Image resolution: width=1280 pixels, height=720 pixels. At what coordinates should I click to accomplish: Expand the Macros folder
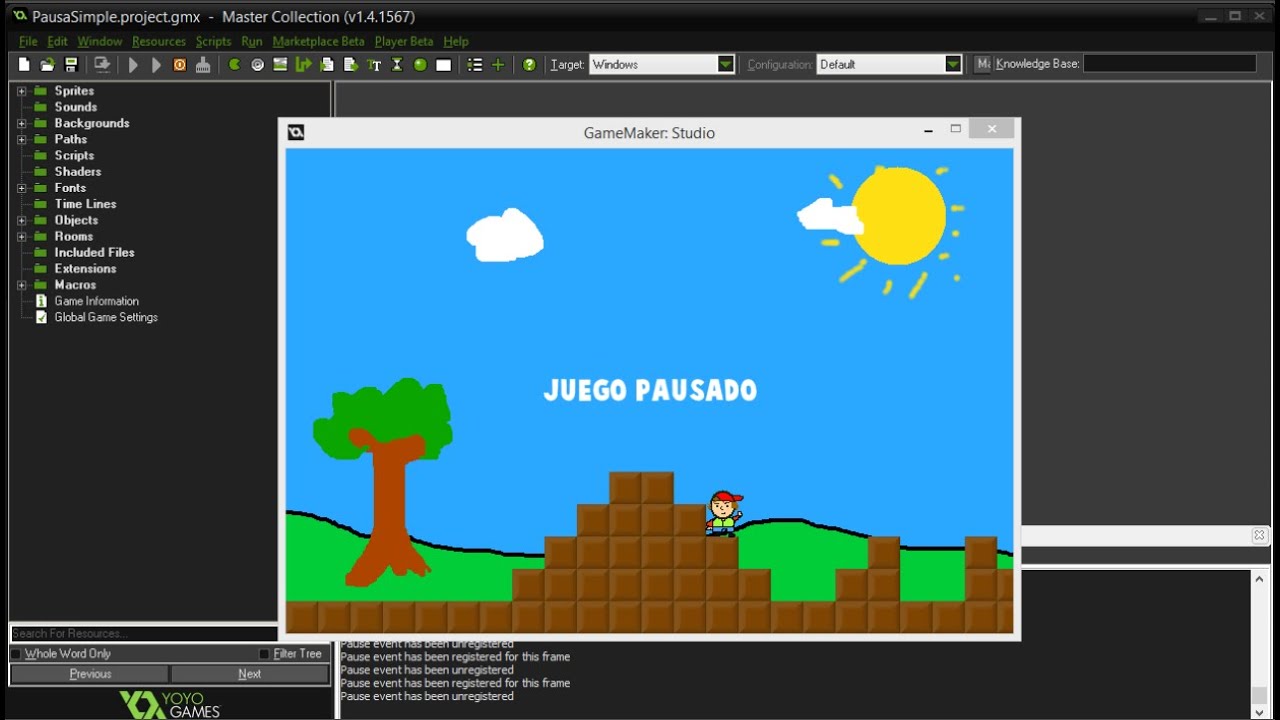tap(21, 285)
